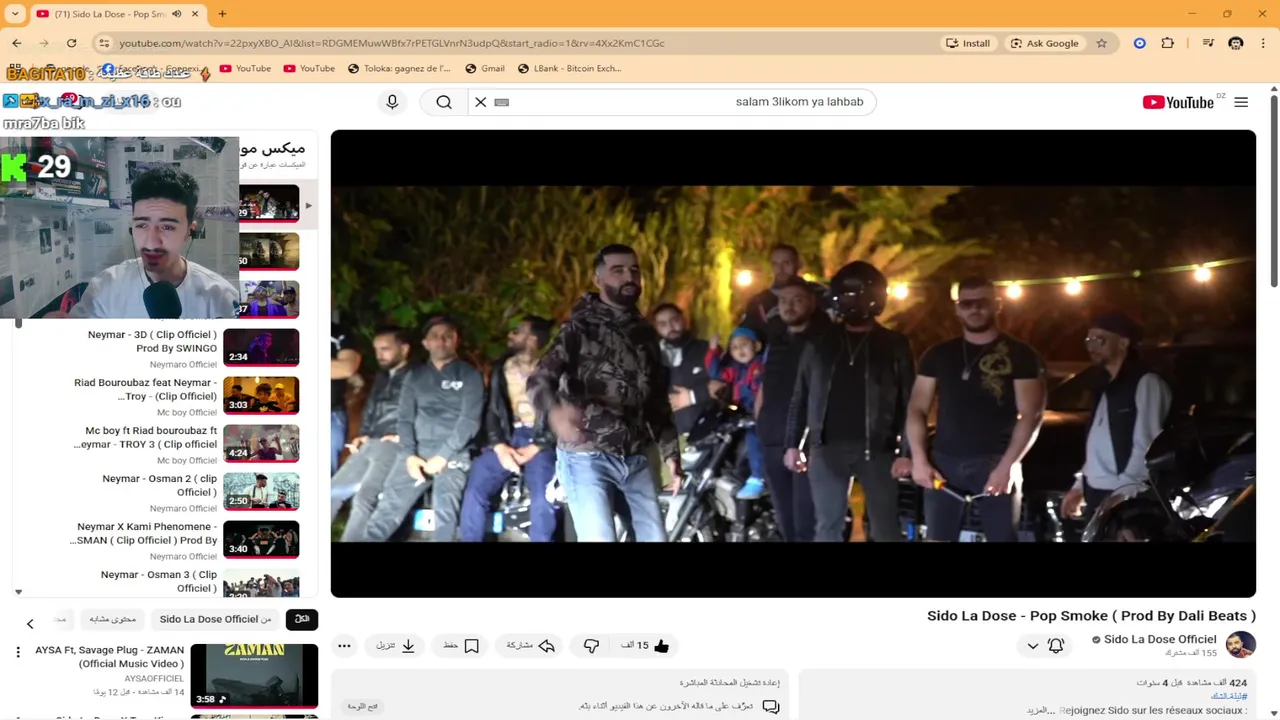The image size is (1280, 720).
Task: Click the playlist panel scroll-down arrow
Action: (x=18, y=592)
